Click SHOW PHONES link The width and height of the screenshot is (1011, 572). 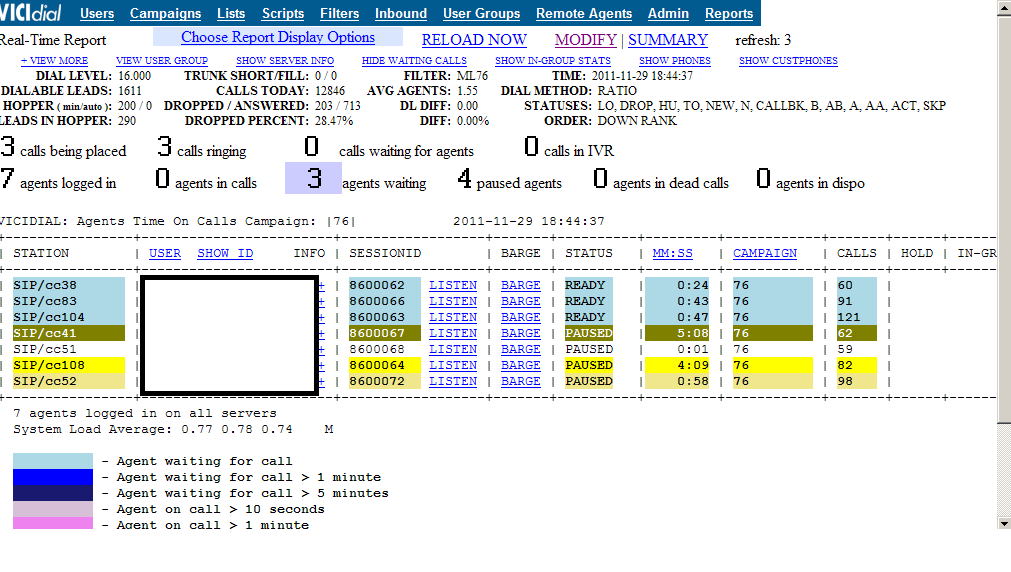pyautogui.click(x=674, y=61)
